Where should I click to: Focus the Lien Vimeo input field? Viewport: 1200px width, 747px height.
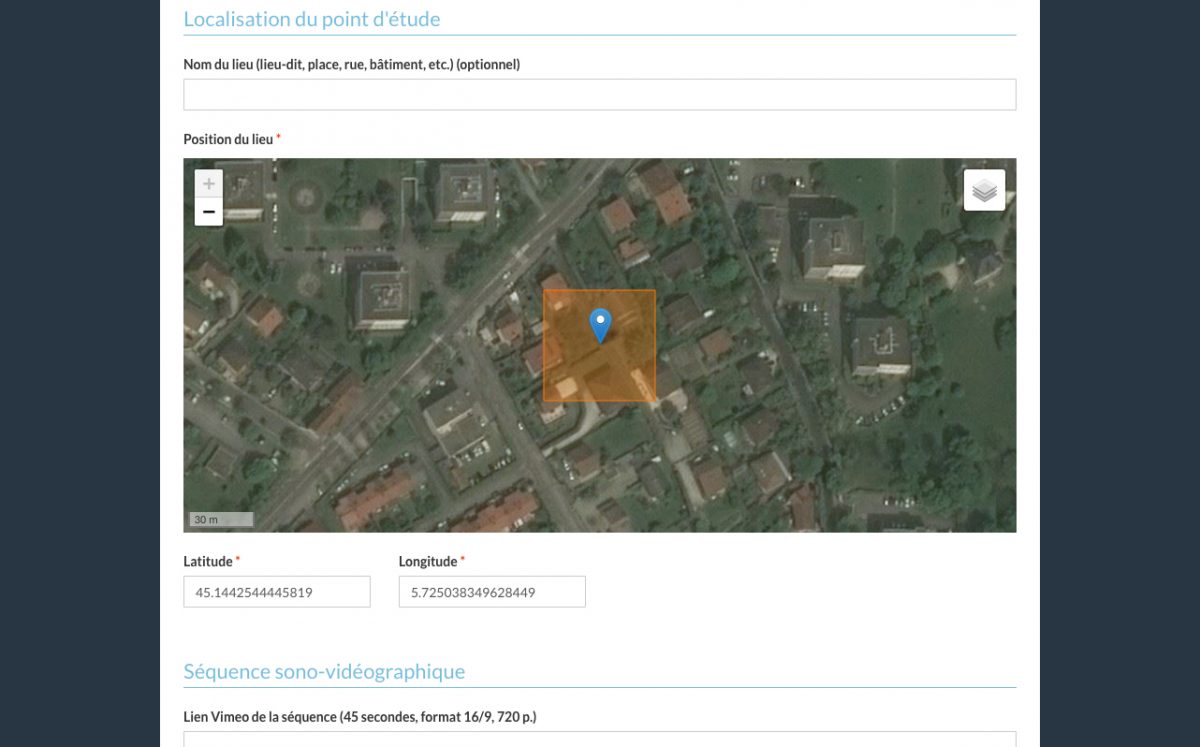point(599,739)
